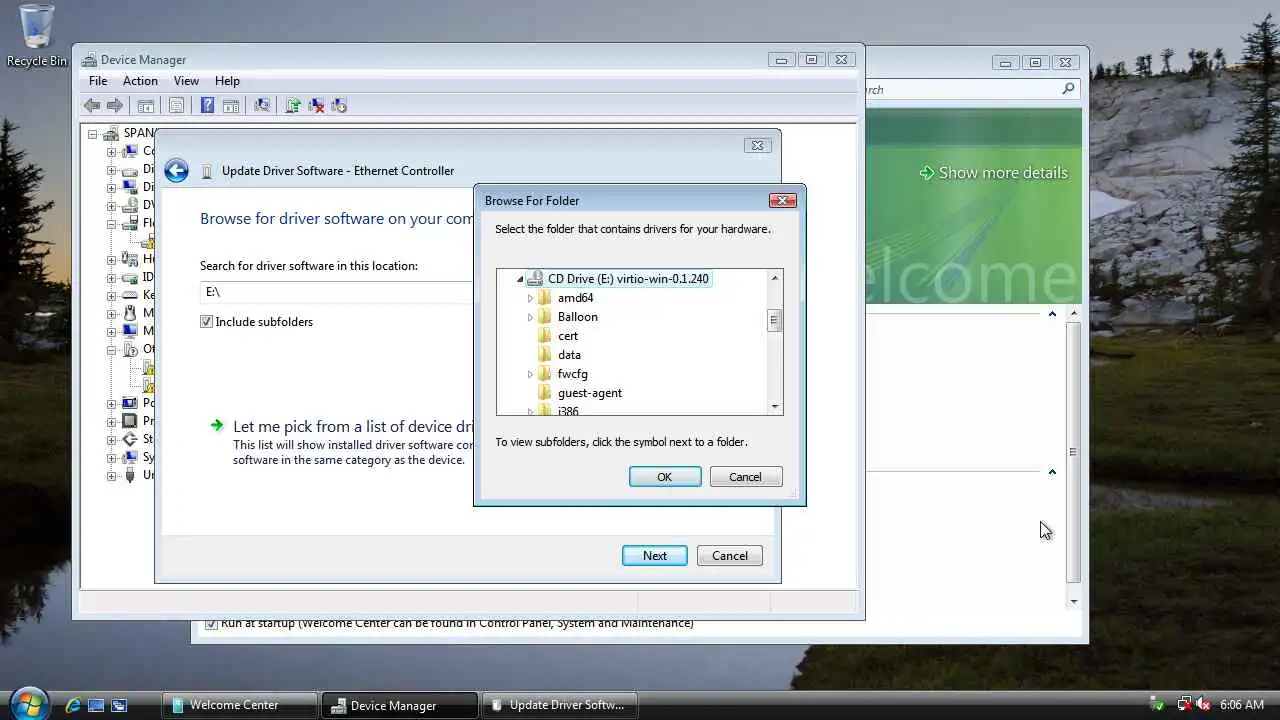Select the cert folder
The width and height of the screenshot is (1280, 720).
(x=567, y=336)
